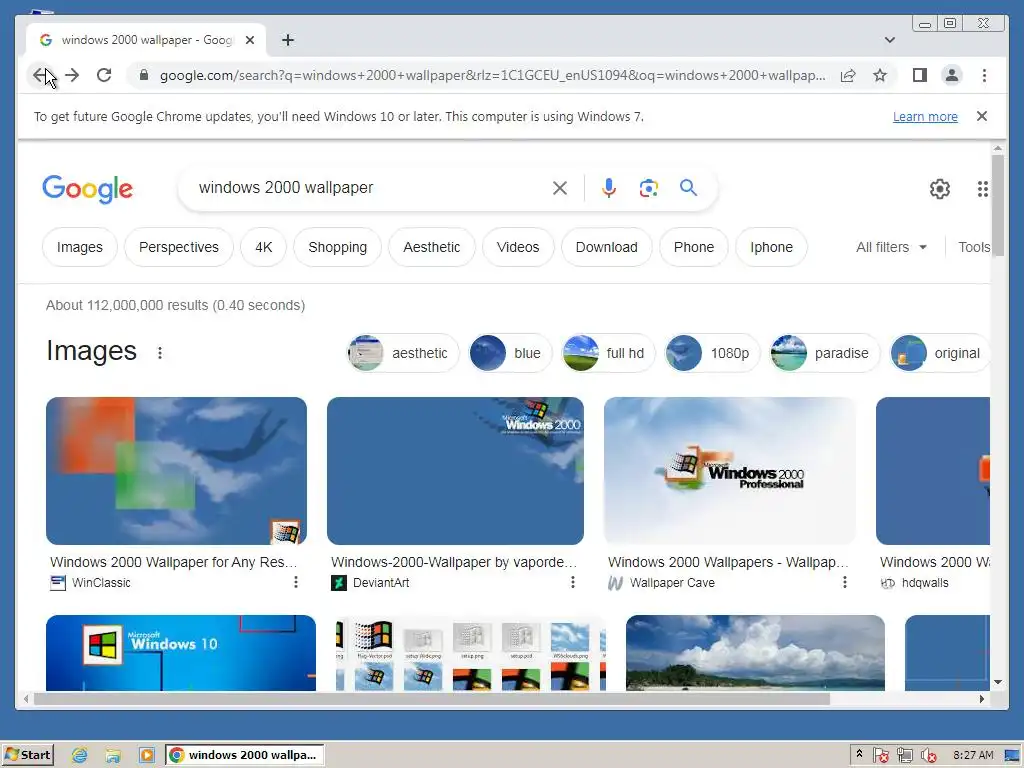
Task: Click the address bar URL
Action: [492, 75]
